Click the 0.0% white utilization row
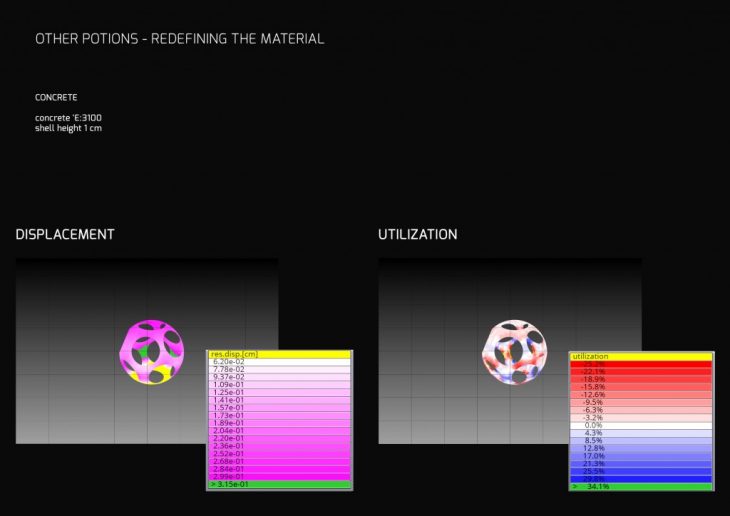The width and height of the screenshot is (730, 516). (641, 425)
